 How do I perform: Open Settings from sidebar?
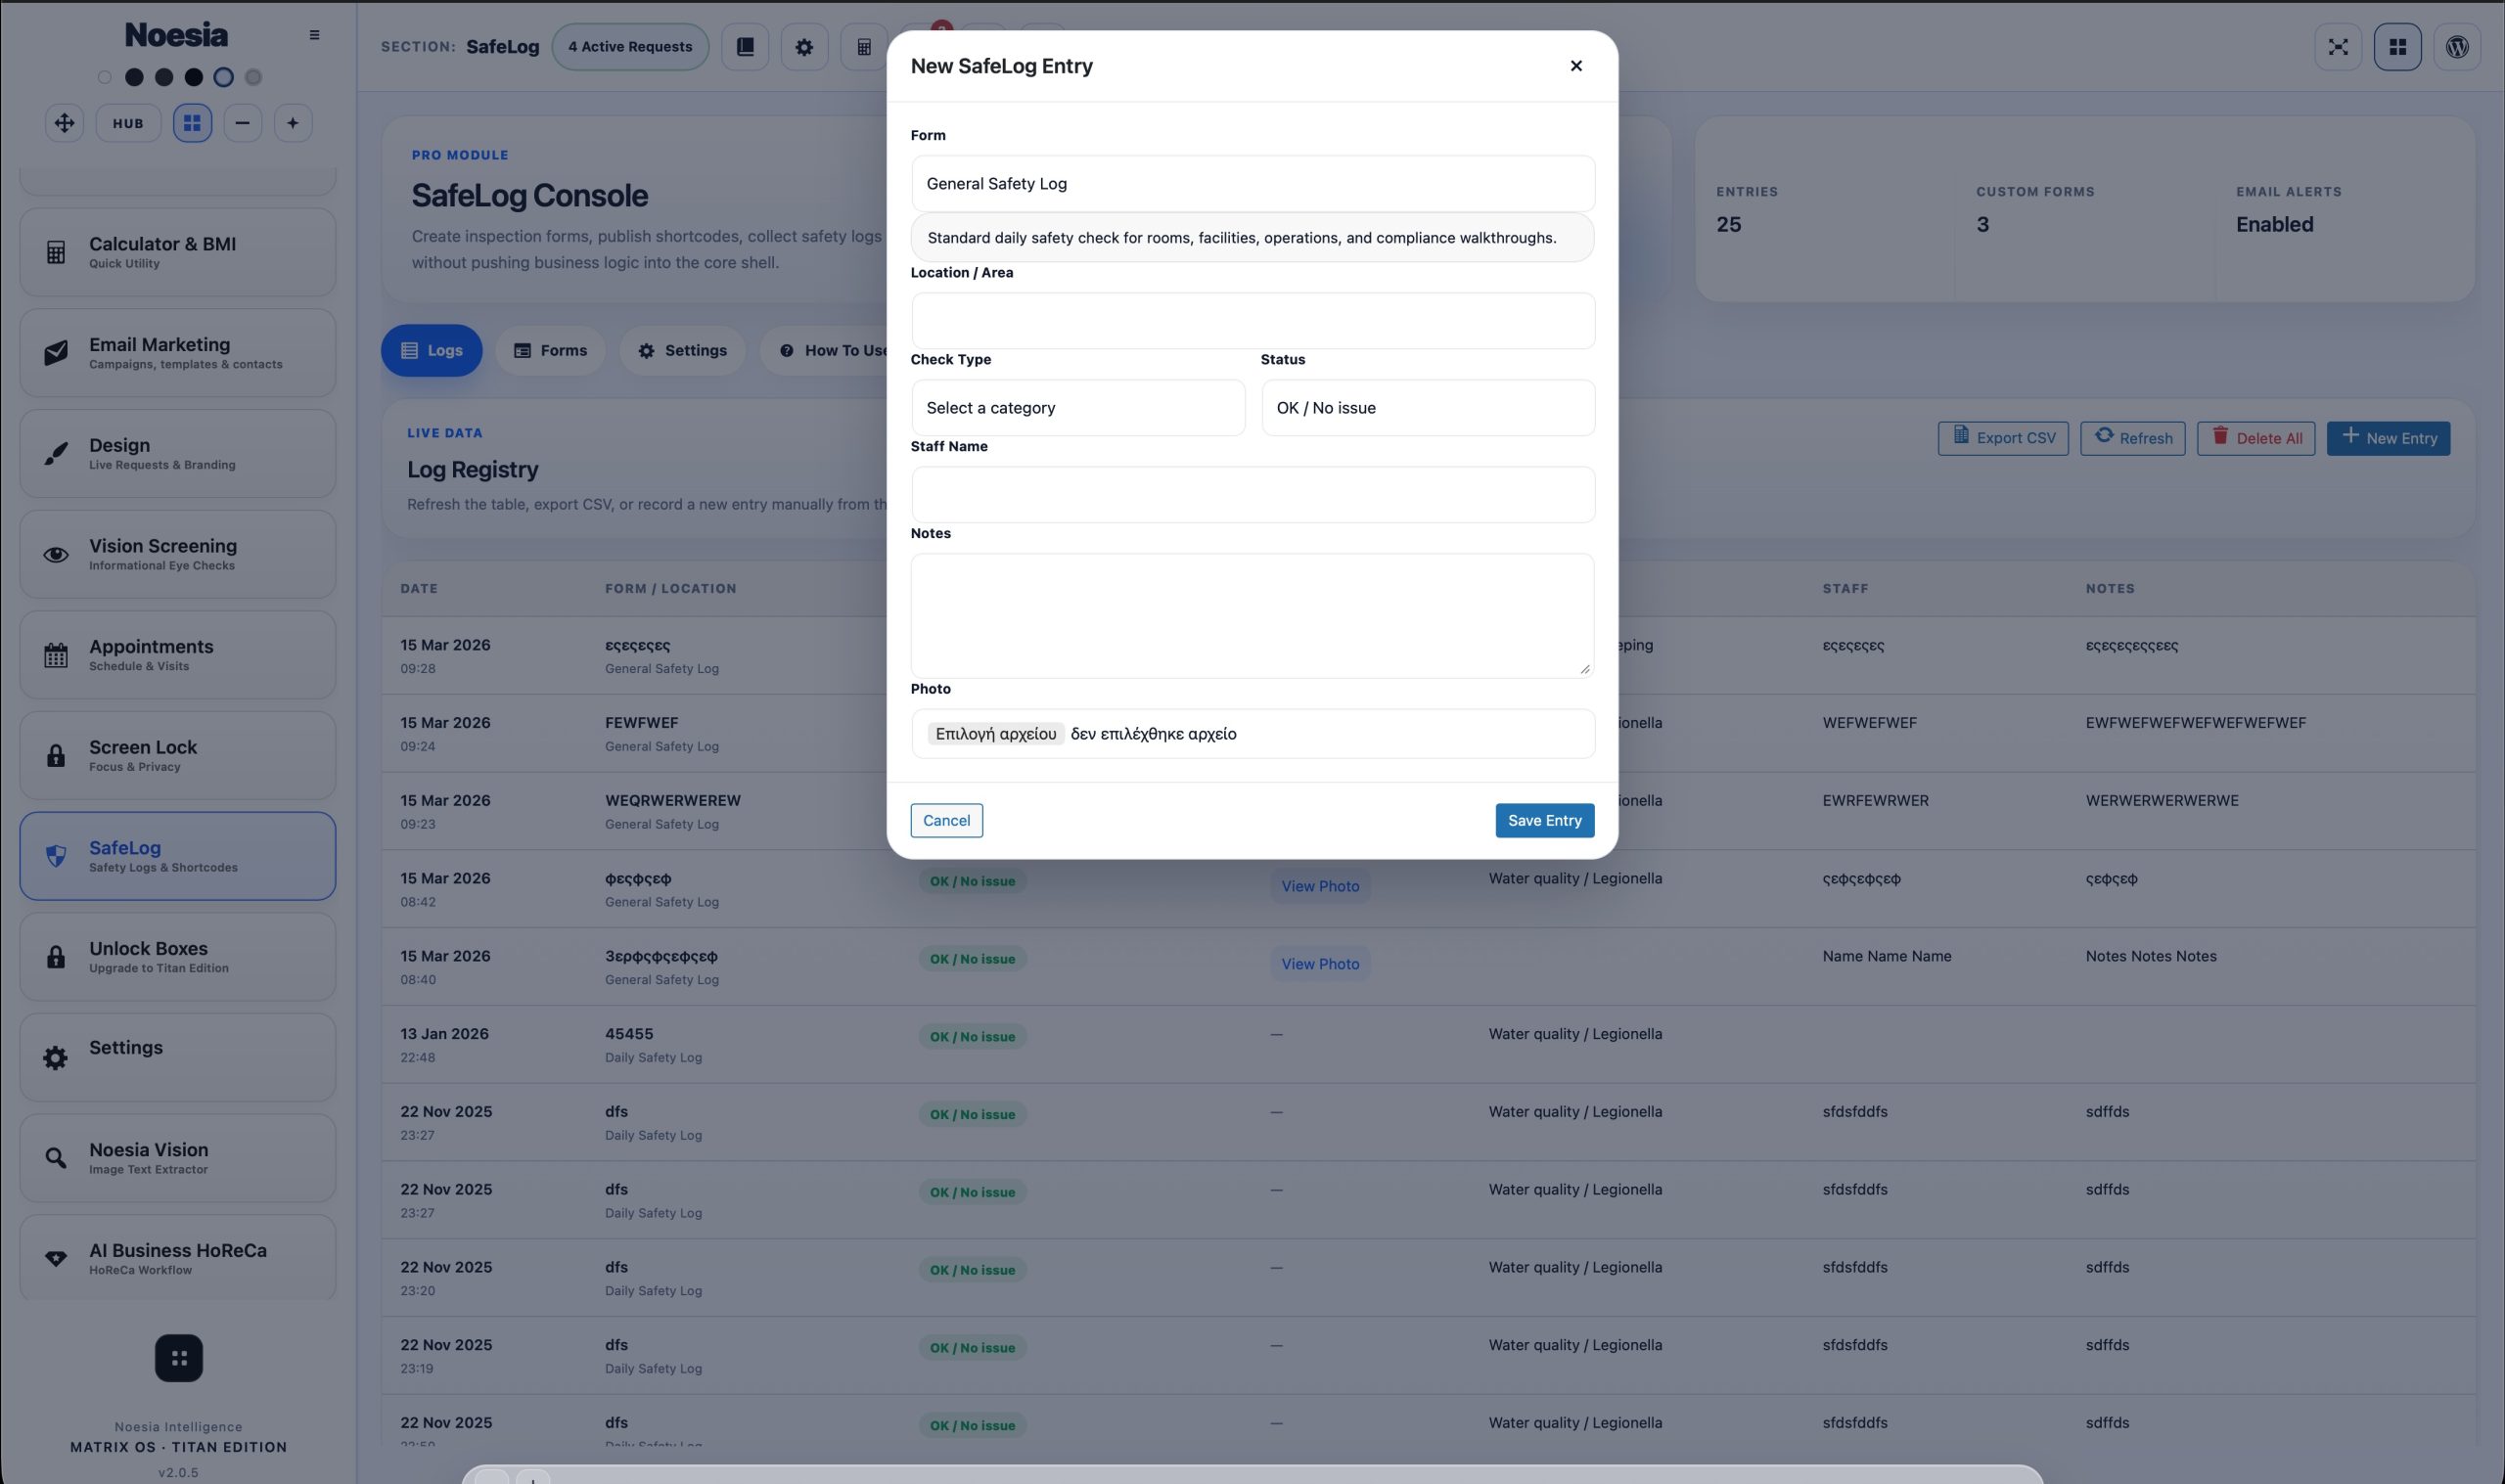pos(177,1058)
